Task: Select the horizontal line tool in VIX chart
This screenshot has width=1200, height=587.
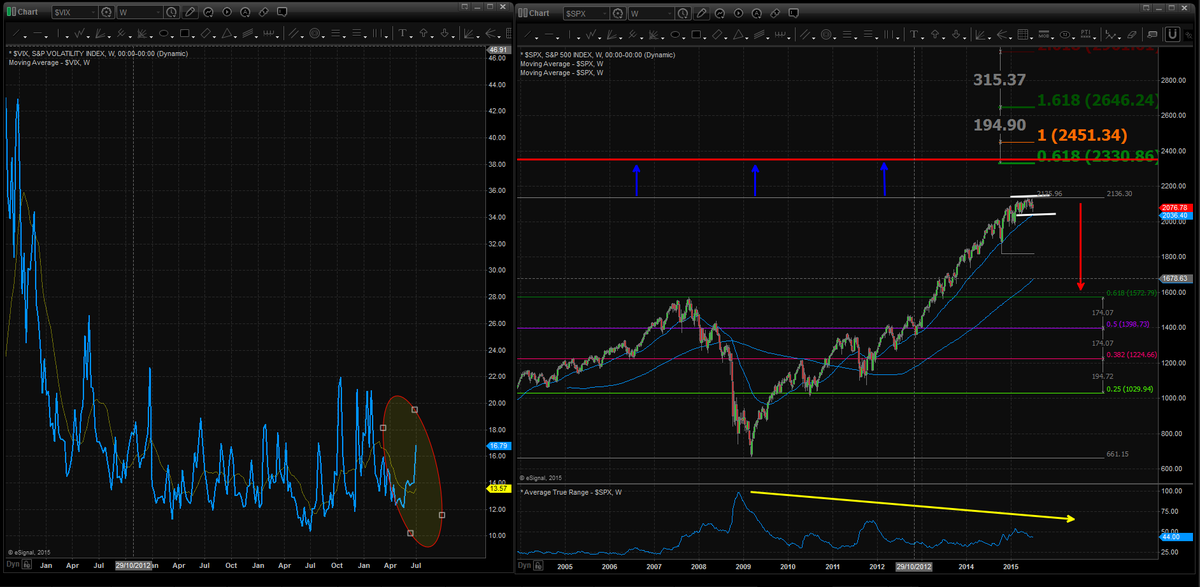Action: coord(38,33)
